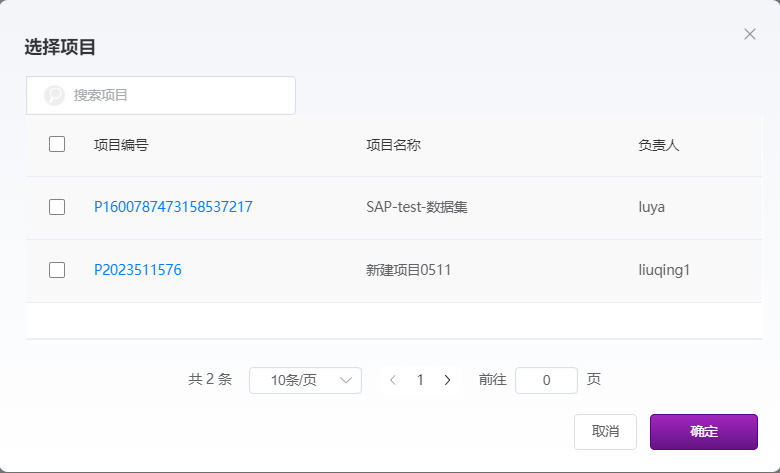Image resolution: width=780 pixels, height=473 pixels.
Task: Open project link P2023511576
Action: tap(138, 270)
